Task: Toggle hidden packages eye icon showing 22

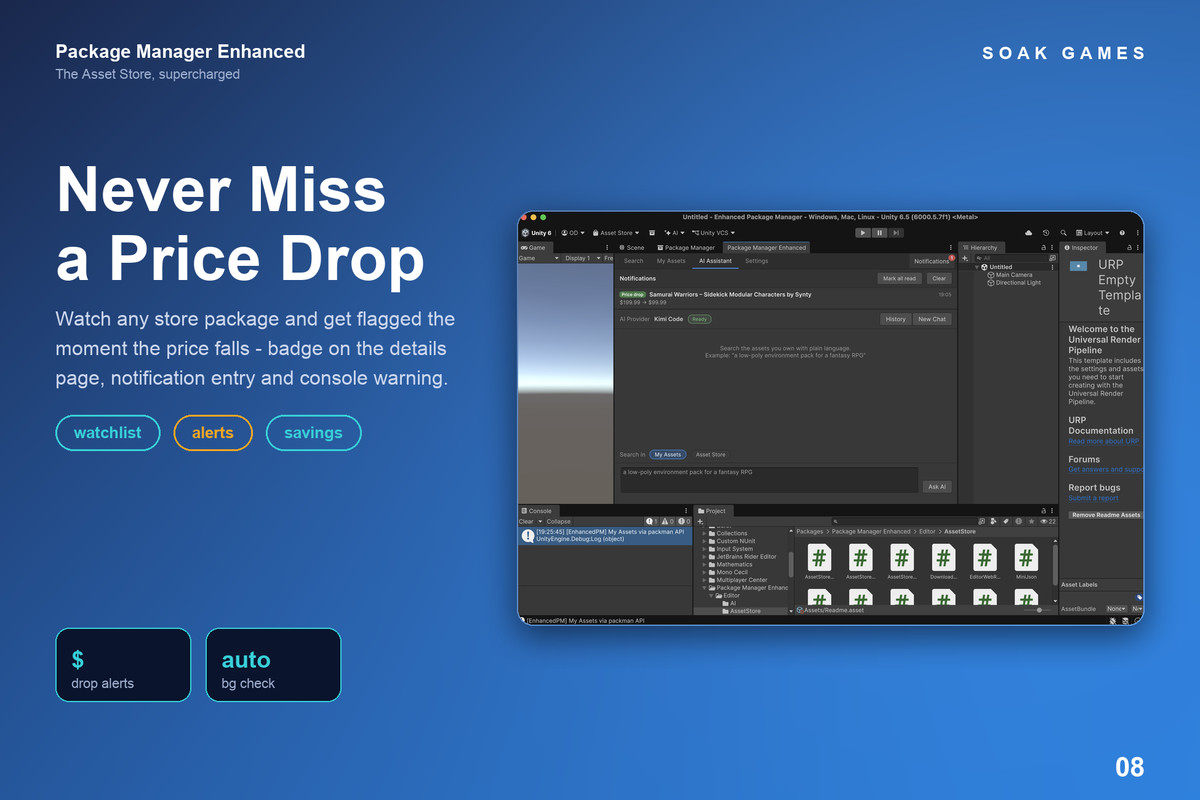Action: pos(1048,521)
